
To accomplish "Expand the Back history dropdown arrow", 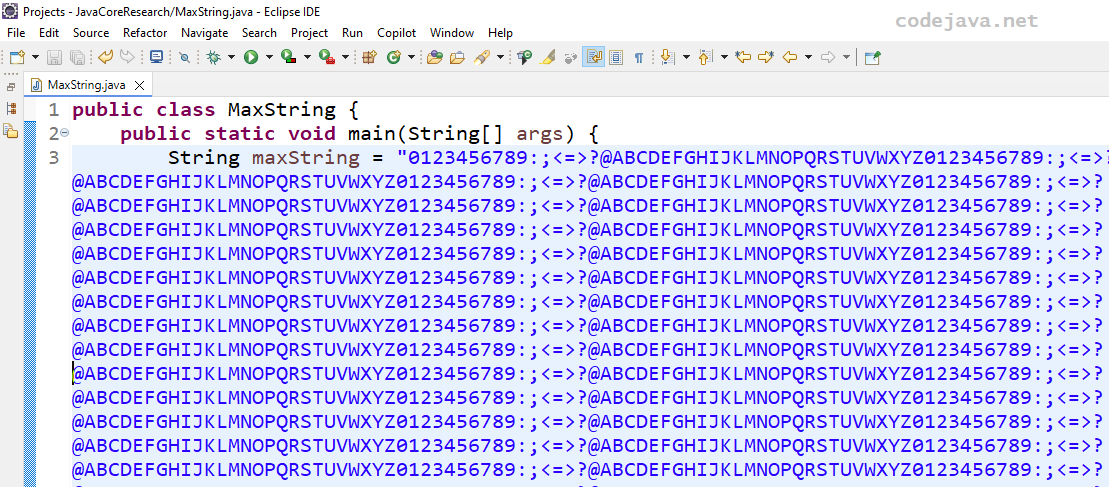I will tap(808, 57).
